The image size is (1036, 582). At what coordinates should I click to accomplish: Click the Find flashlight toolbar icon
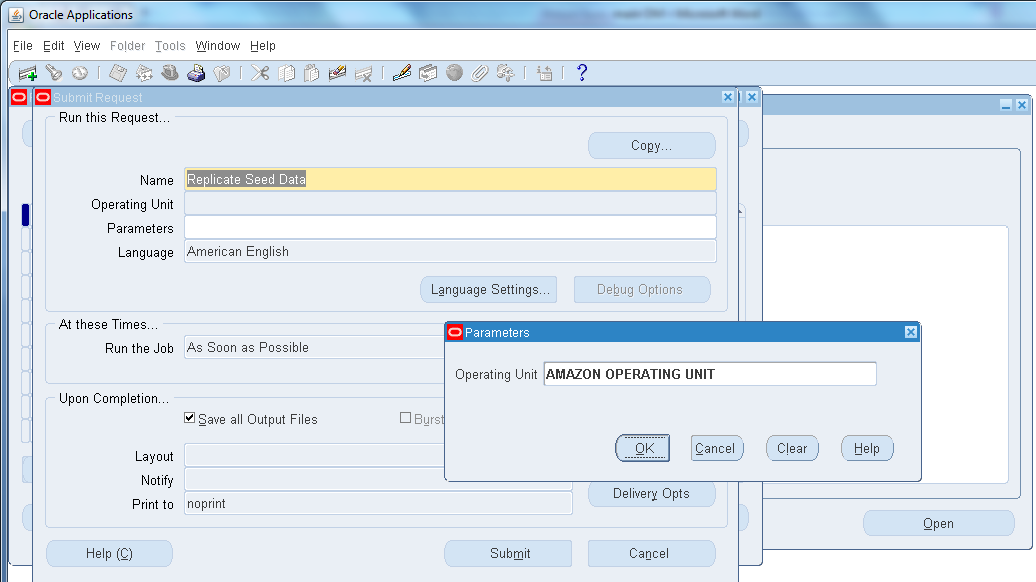point(54,73)
